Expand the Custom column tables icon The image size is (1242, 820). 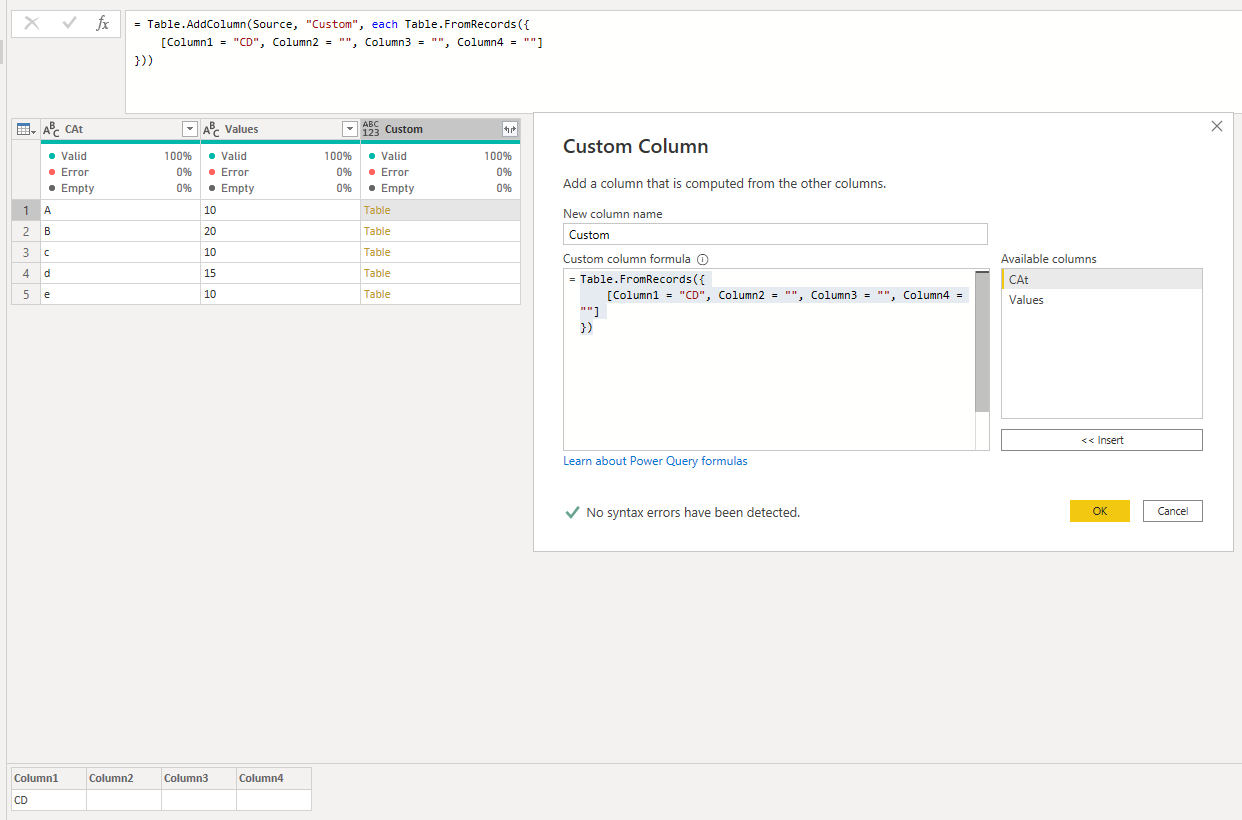(510, 129)
